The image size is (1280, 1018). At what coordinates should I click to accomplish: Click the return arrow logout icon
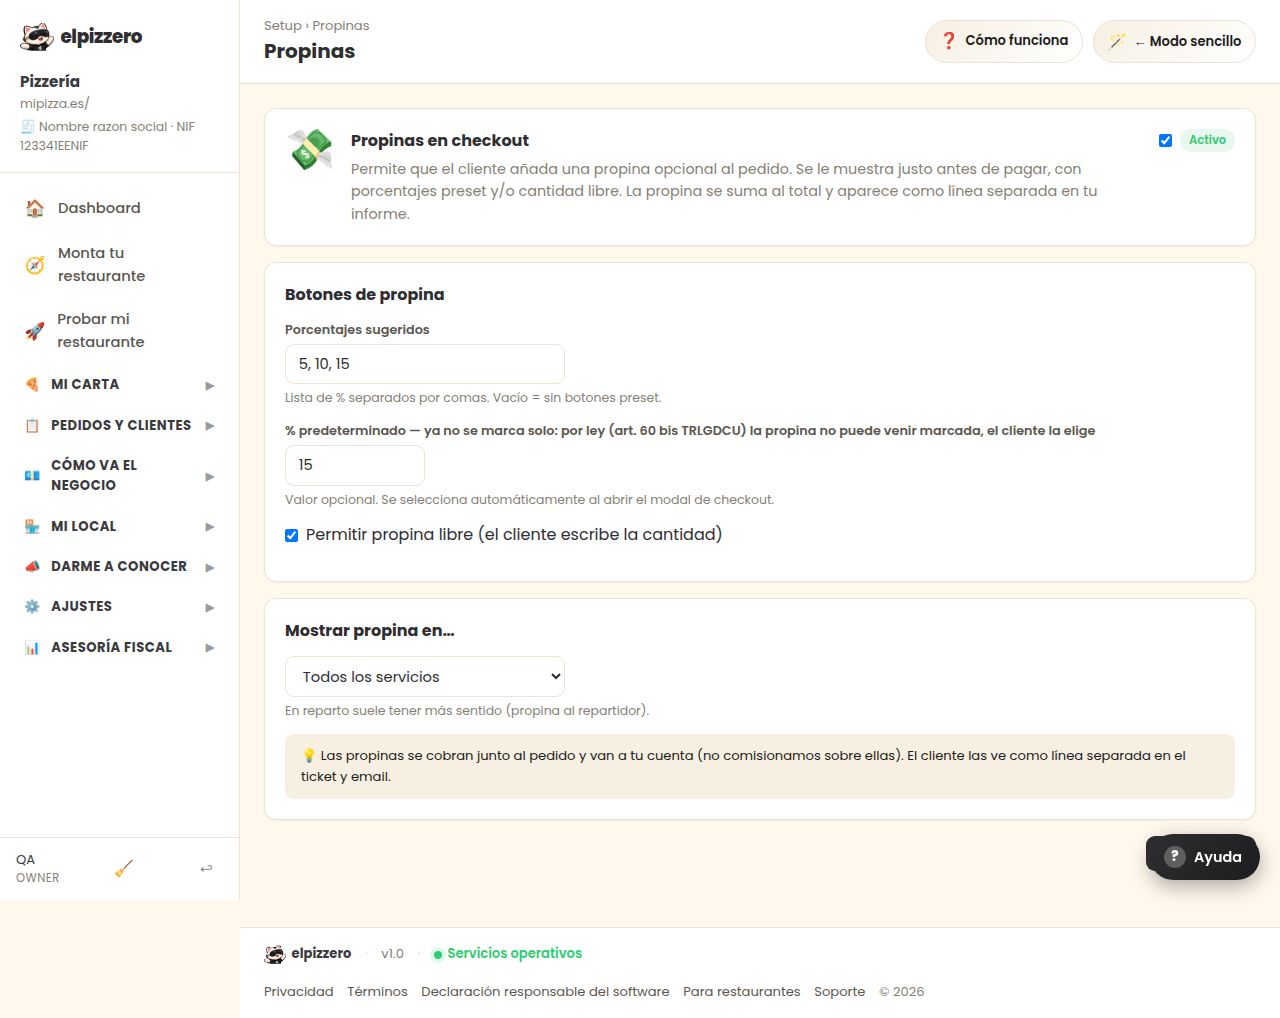click(x=206, y=868)
